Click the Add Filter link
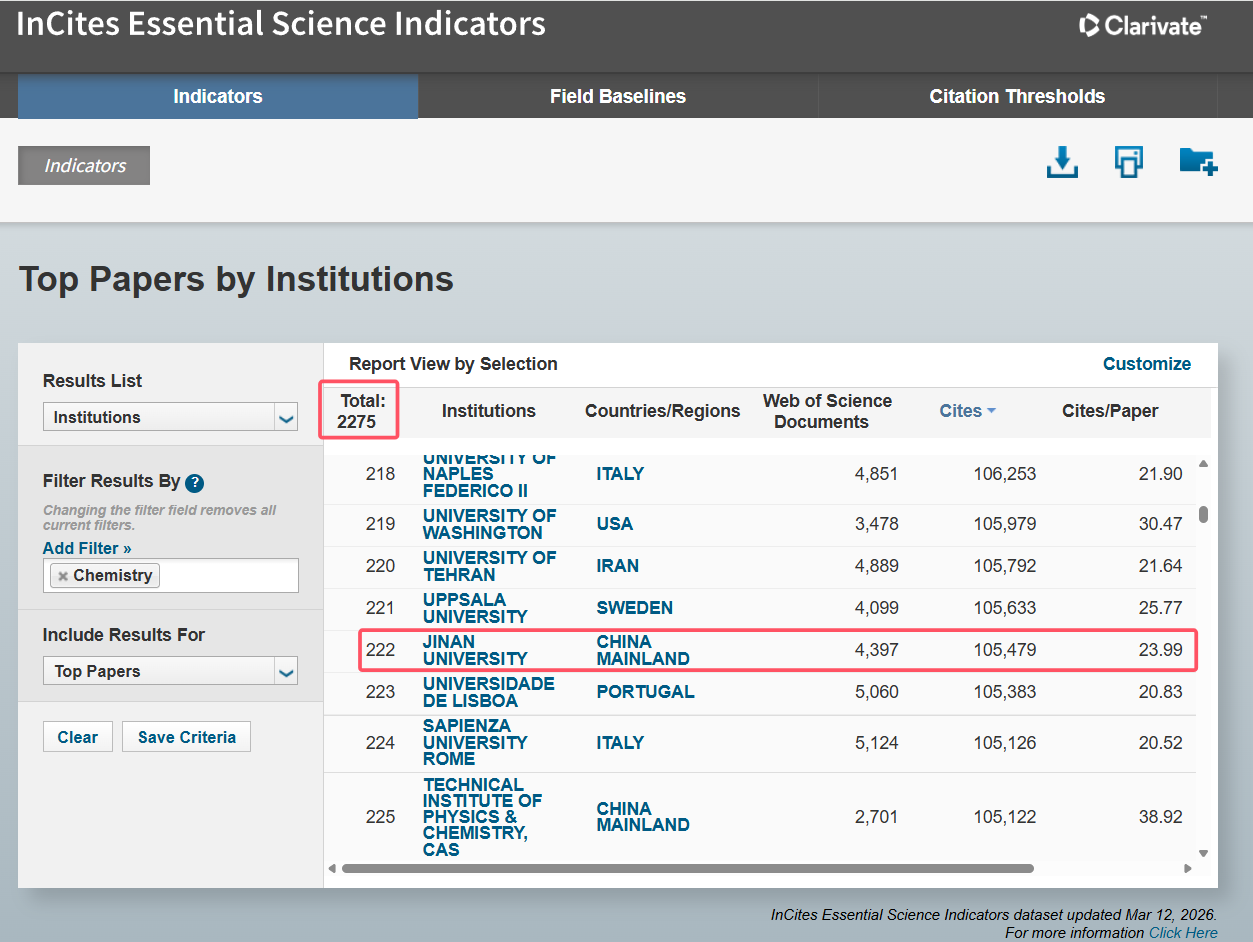Image resolution: width=1253 pixels, height=942 pixels. pyautogui.click(x=87, y=548)
